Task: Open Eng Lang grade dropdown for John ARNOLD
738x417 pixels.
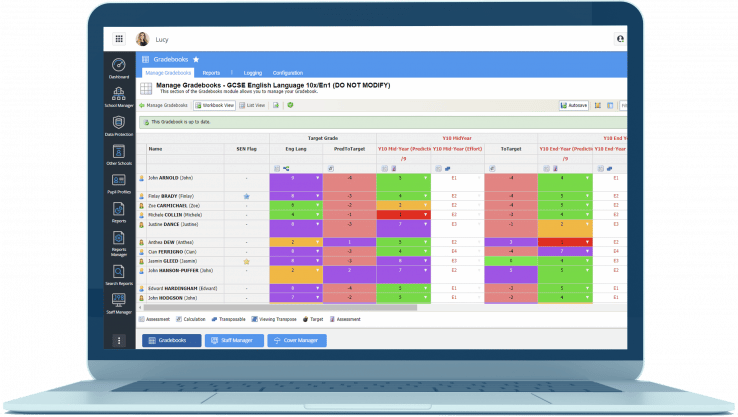Action: click(x=319, y=178)
